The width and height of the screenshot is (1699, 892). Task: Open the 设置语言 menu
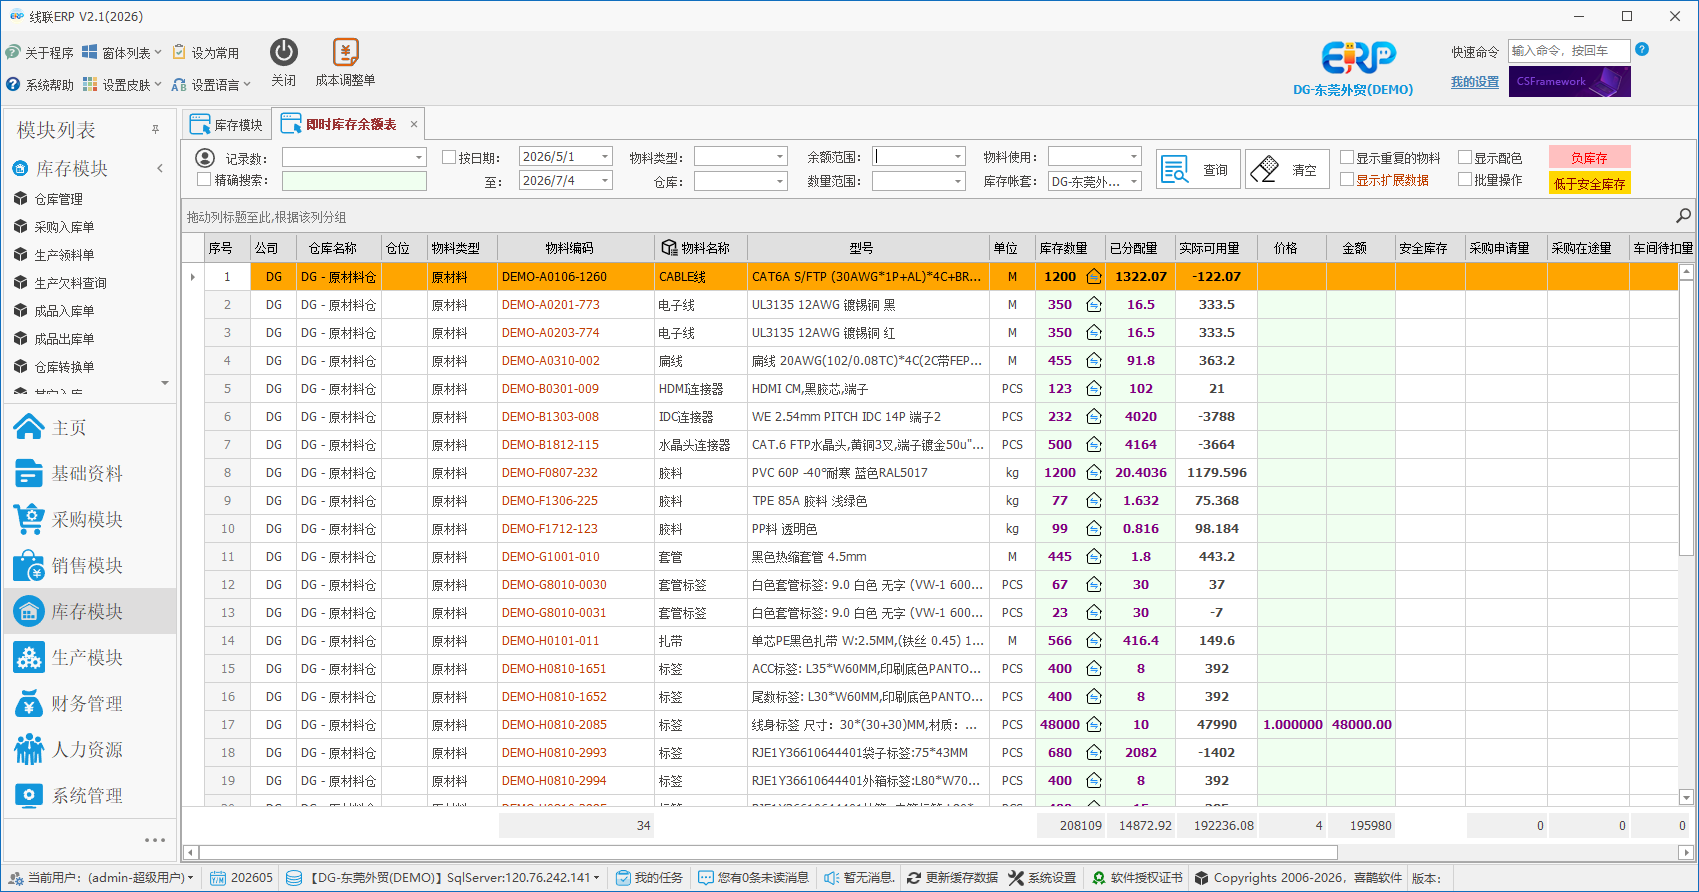211,85
